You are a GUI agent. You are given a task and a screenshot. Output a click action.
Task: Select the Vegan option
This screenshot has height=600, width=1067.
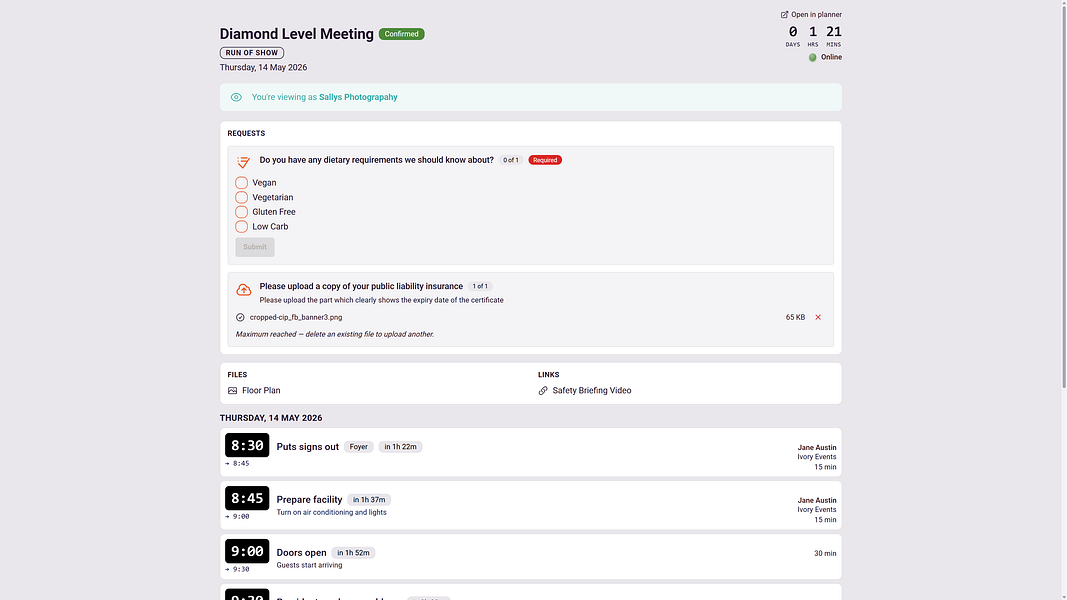[242, 183]
